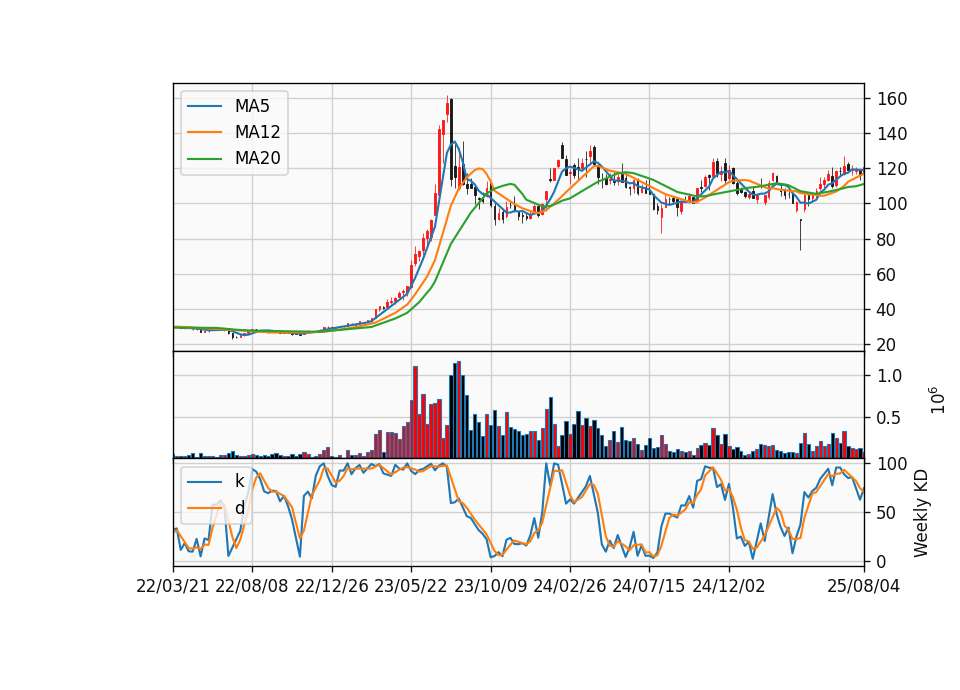
Task: Click the 20 price axis tick label
Action: pyautogui.click(x=887, y=345)
